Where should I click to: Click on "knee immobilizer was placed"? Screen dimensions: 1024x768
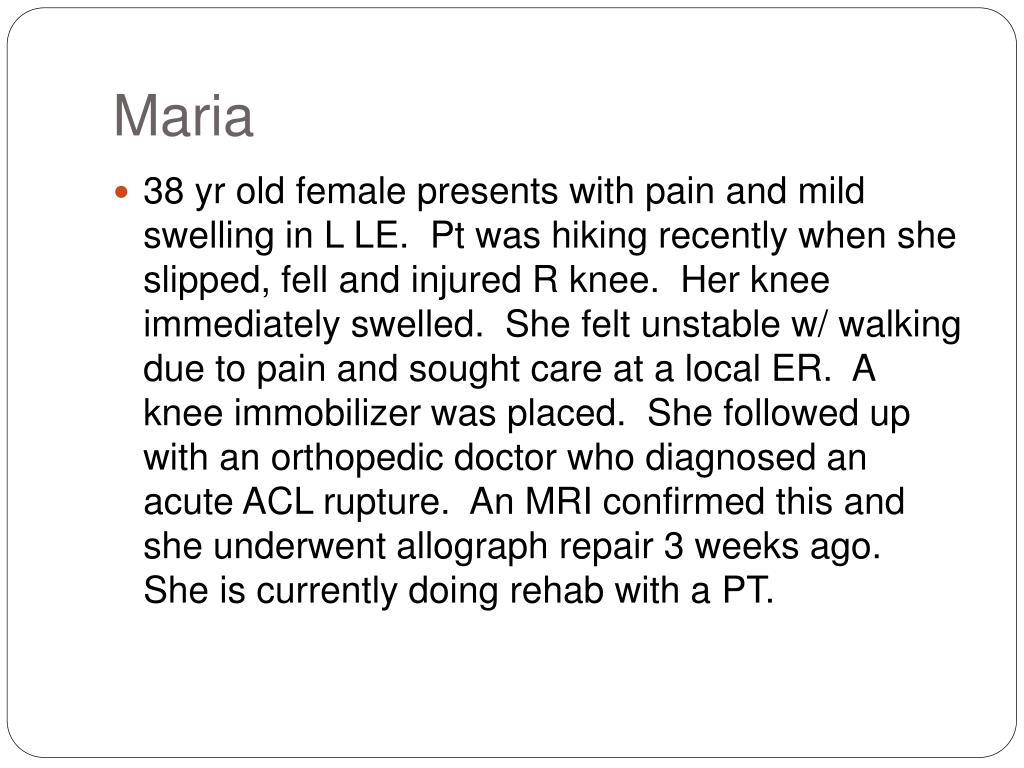(380, 413)
